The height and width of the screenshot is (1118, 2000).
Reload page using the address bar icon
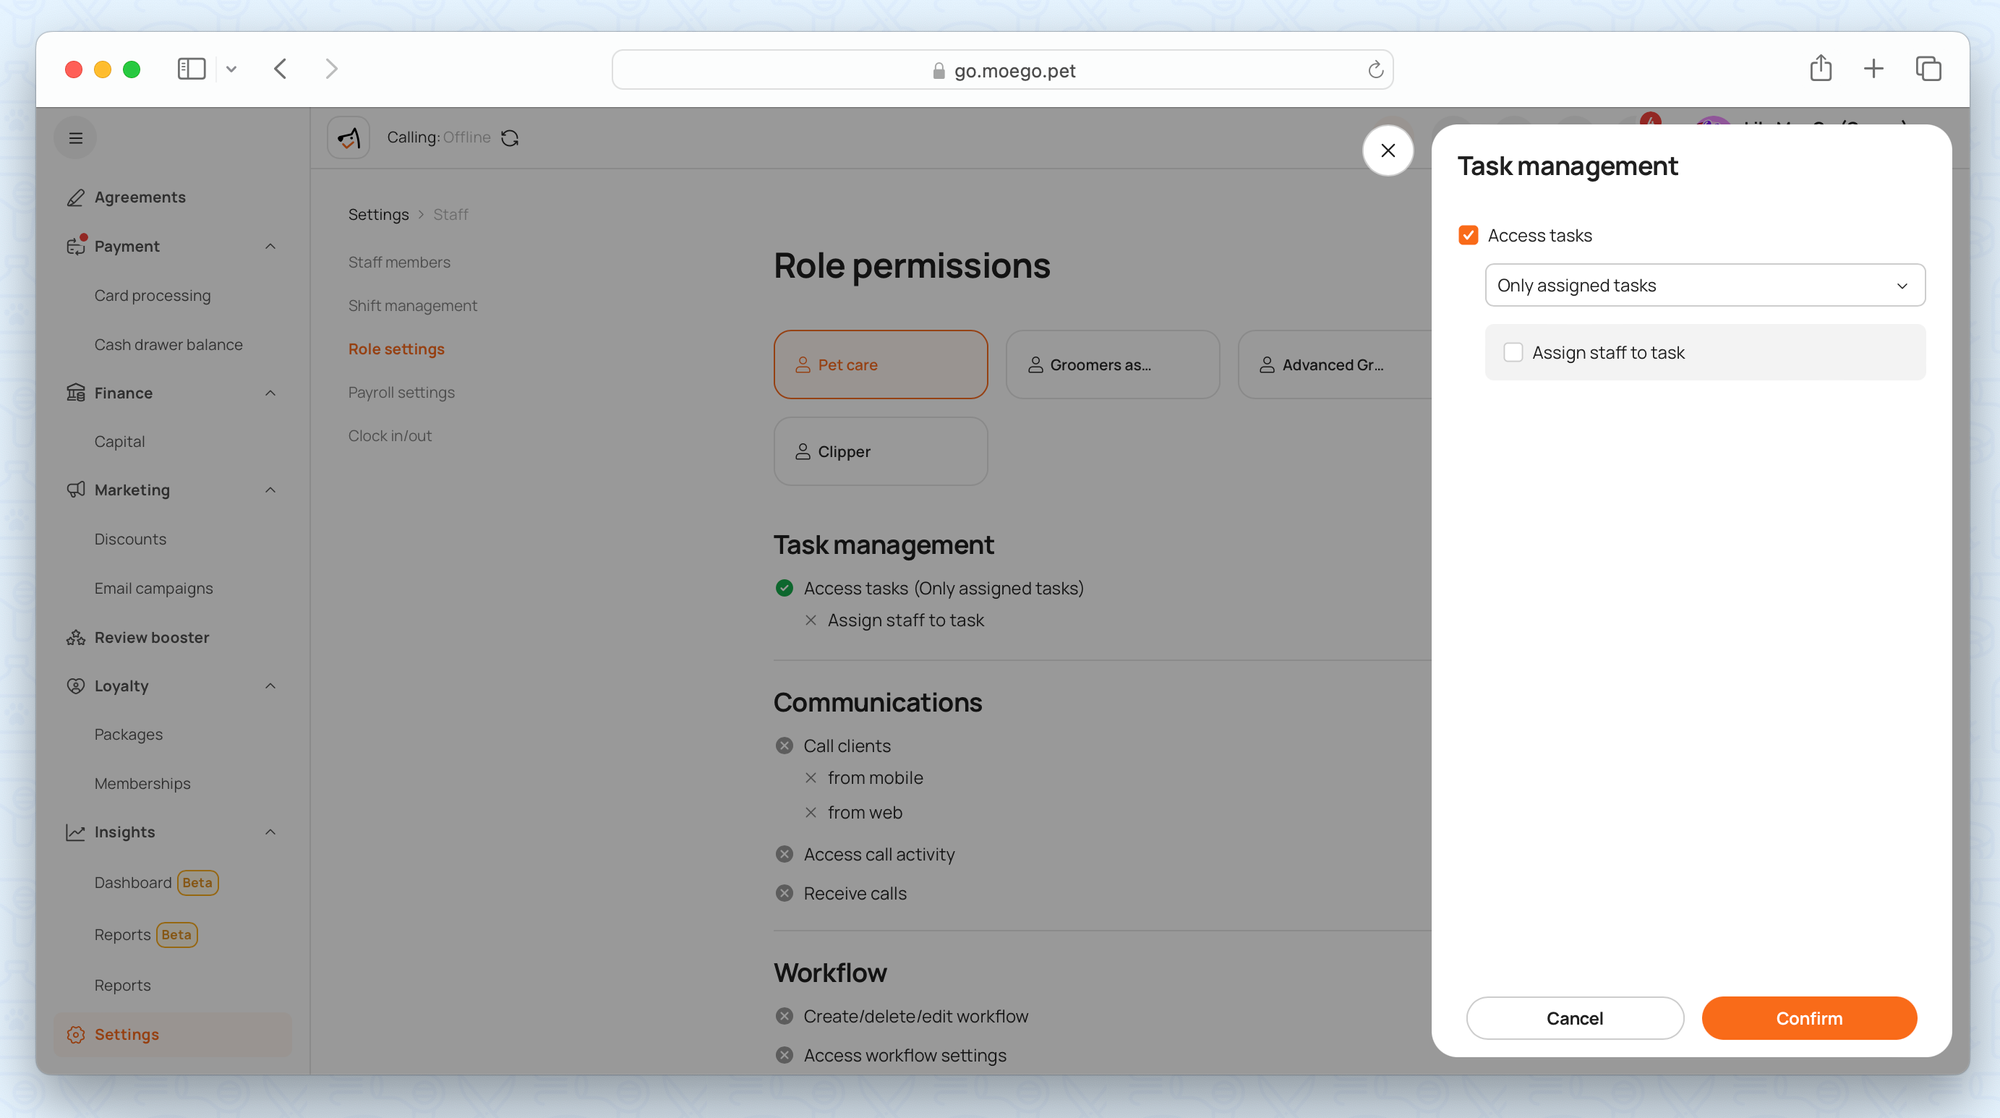1375,70
